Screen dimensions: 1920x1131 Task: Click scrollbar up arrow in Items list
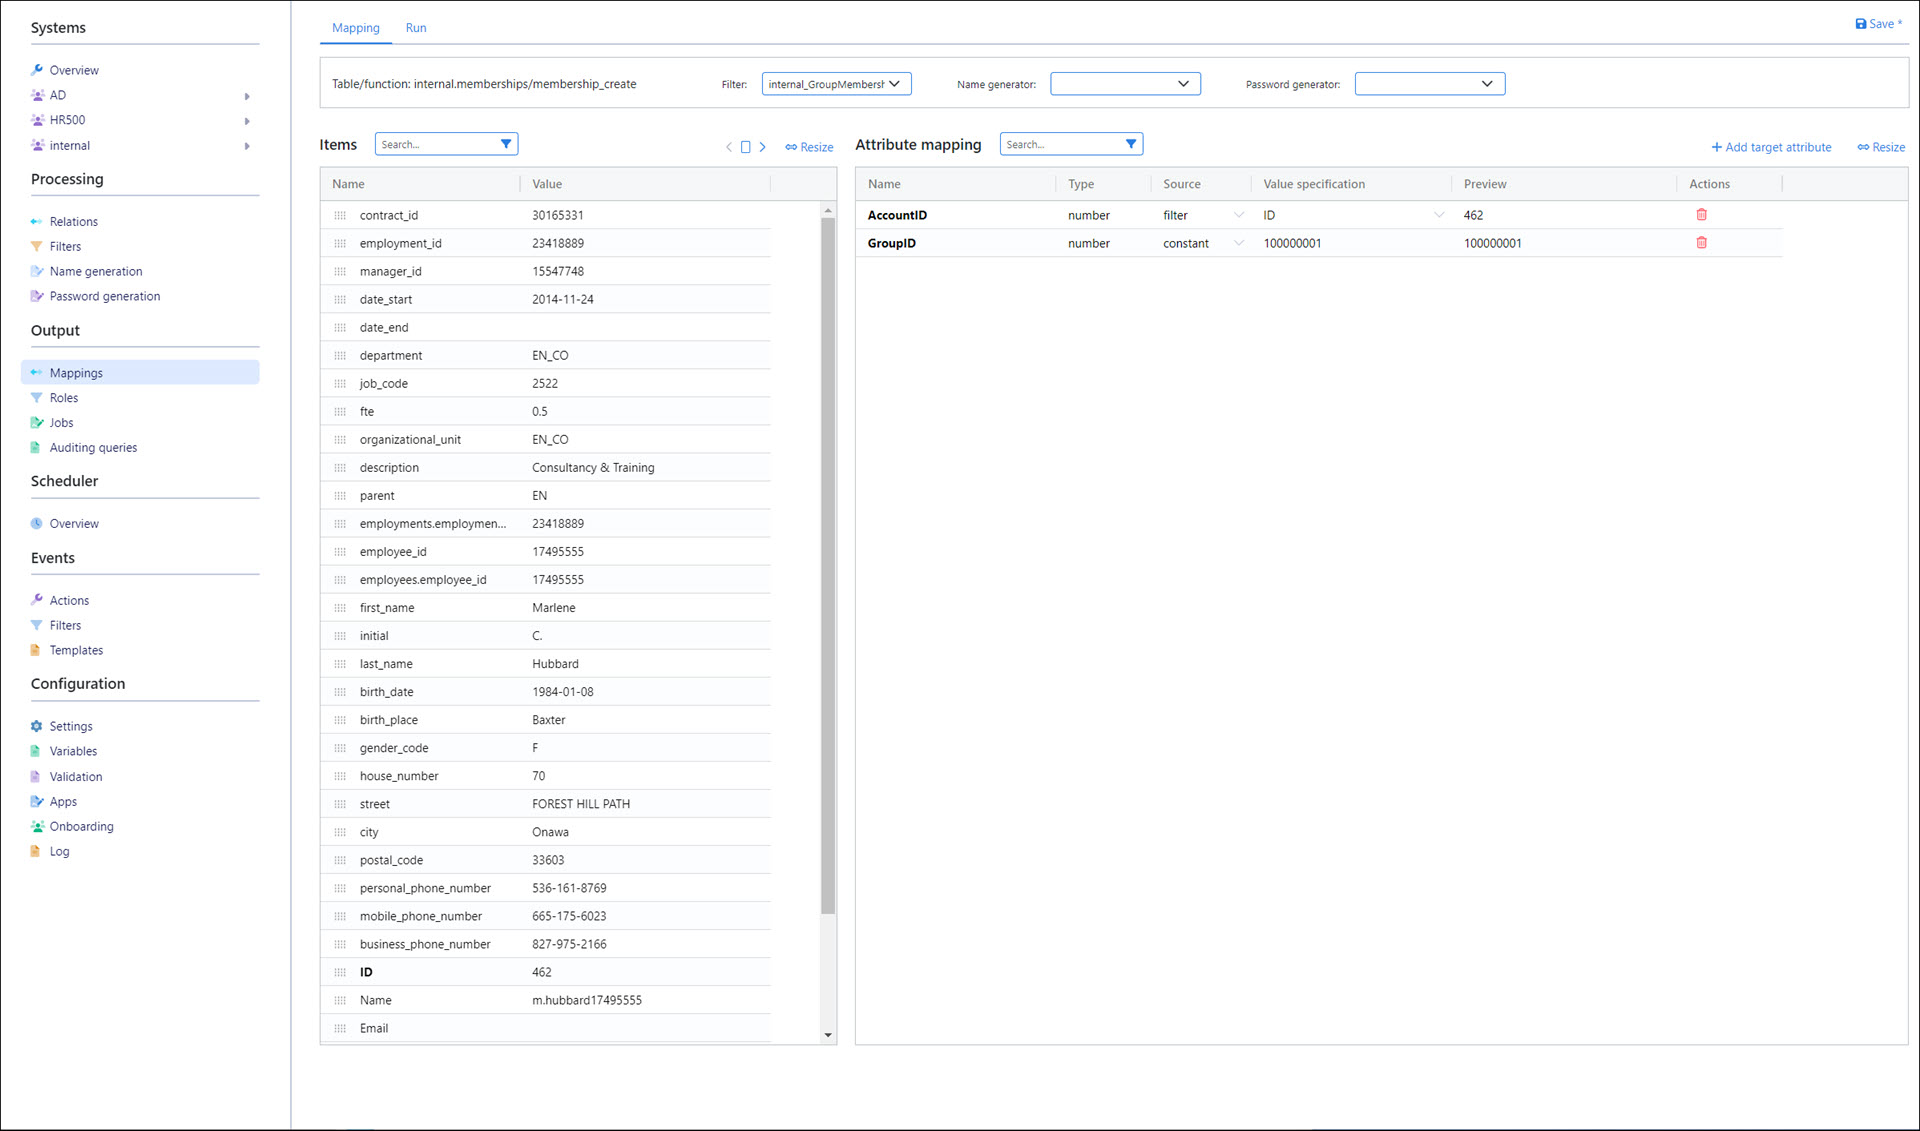[828, 210]
